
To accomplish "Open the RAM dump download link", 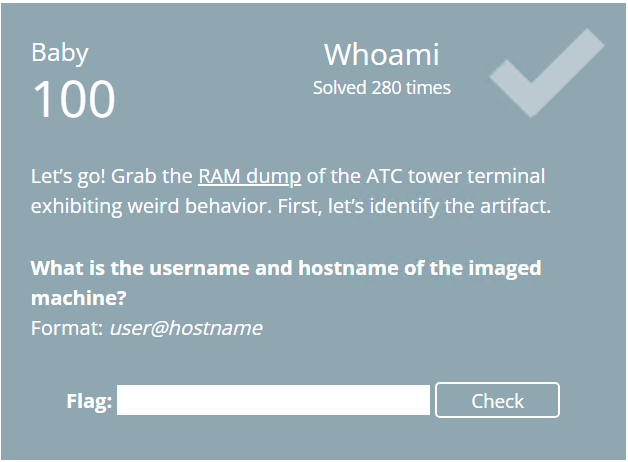I will [x=250, y=177].
